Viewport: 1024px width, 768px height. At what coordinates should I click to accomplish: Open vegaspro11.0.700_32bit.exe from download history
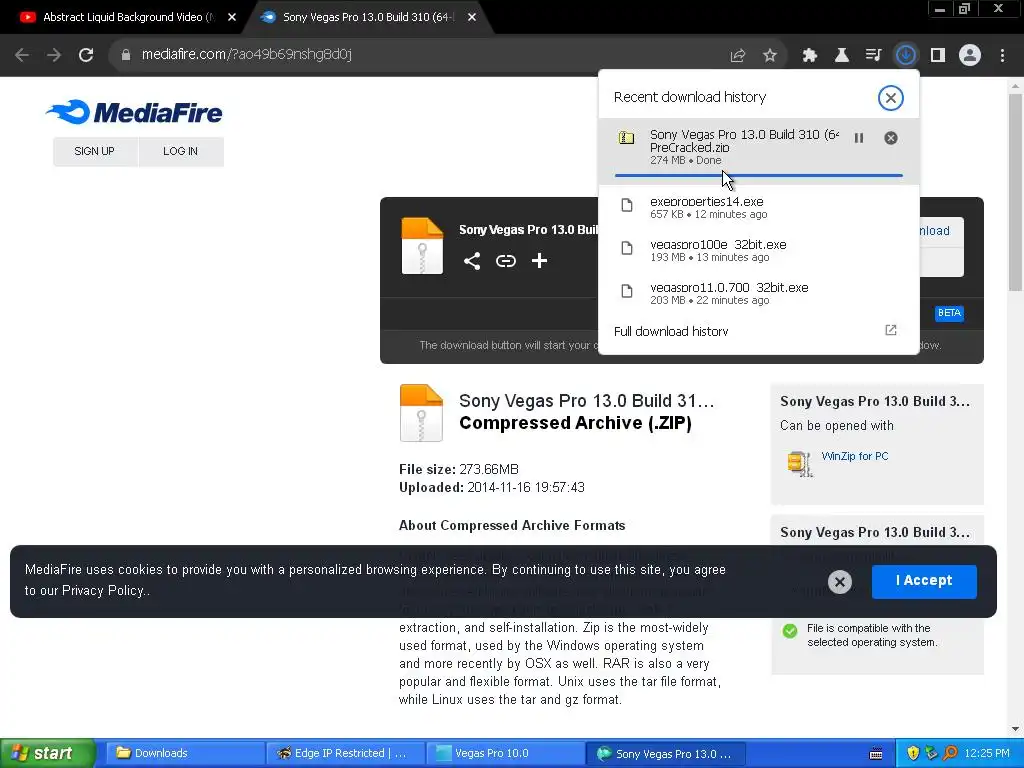(758, 293)
